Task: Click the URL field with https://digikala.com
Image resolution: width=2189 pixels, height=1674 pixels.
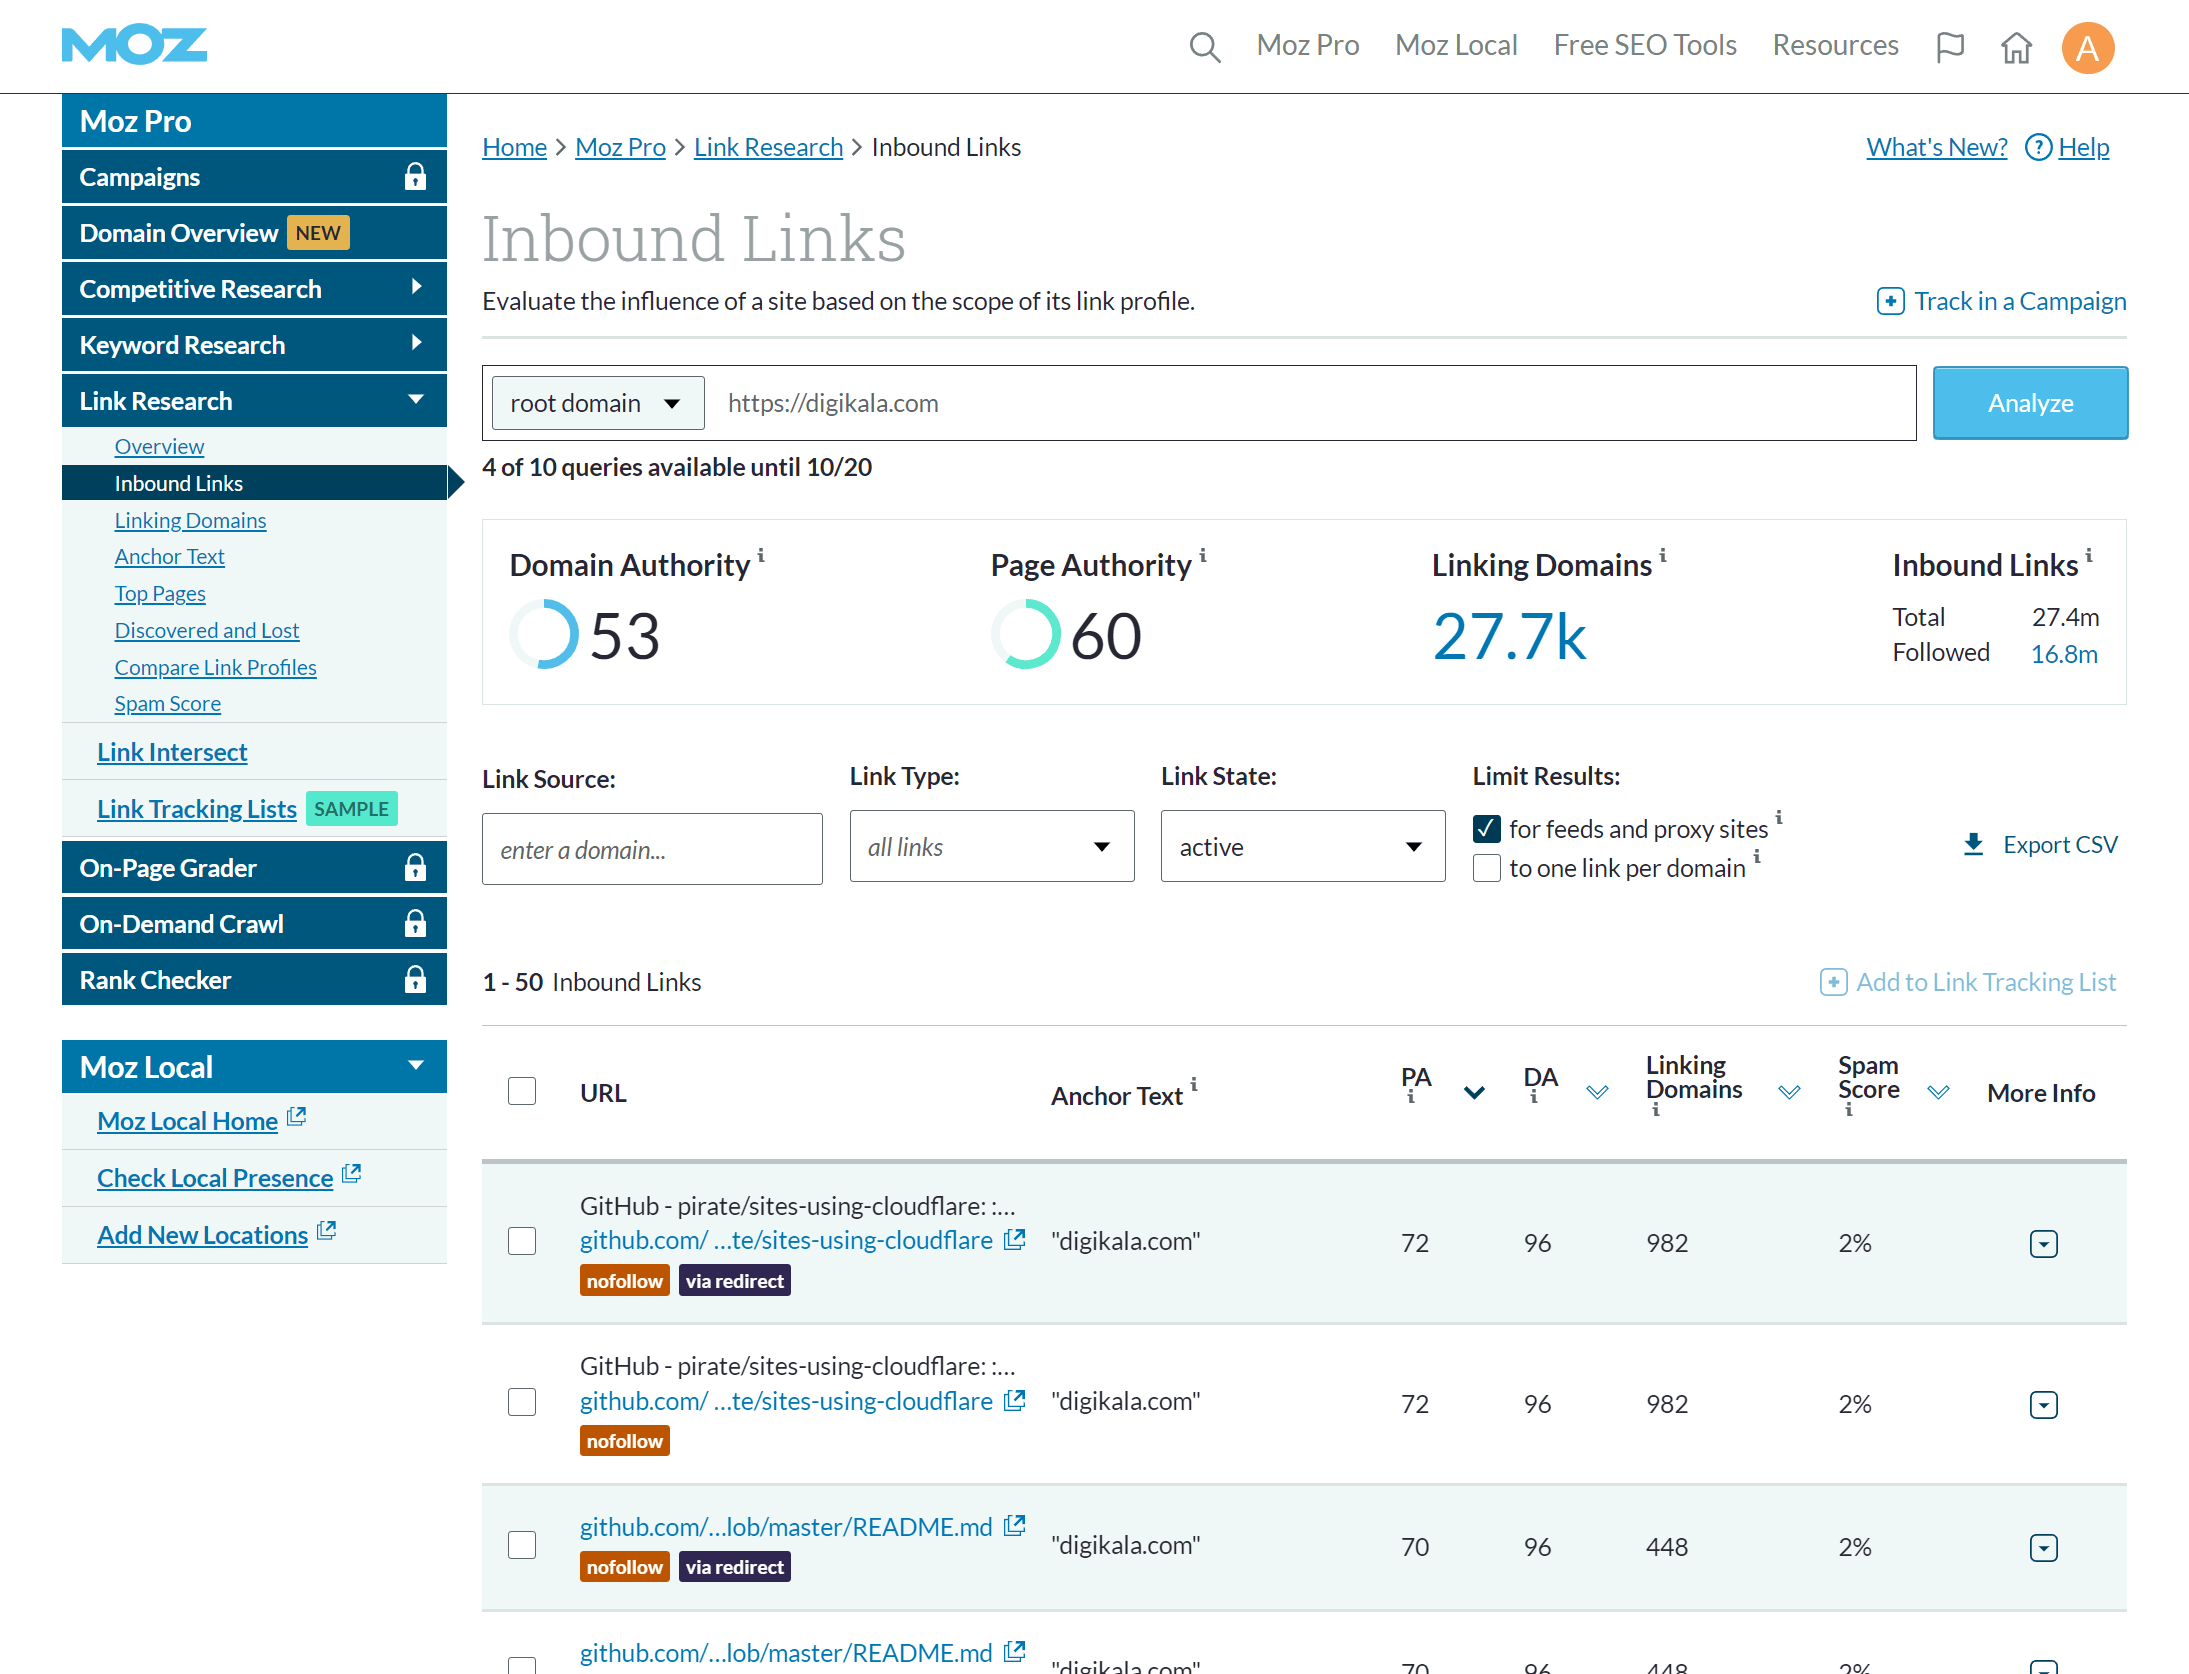Action: (1310, 403)
